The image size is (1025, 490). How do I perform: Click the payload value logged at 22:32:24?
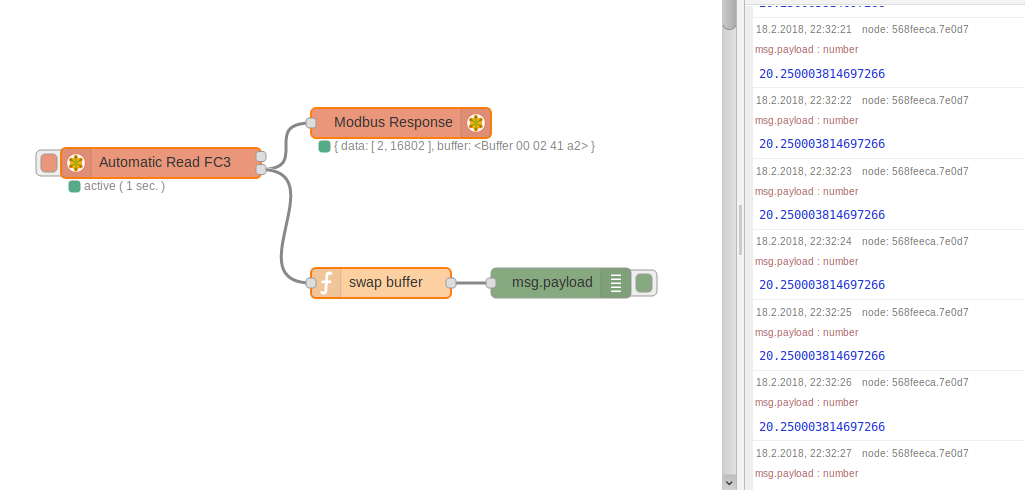click(x=822, y=285)
